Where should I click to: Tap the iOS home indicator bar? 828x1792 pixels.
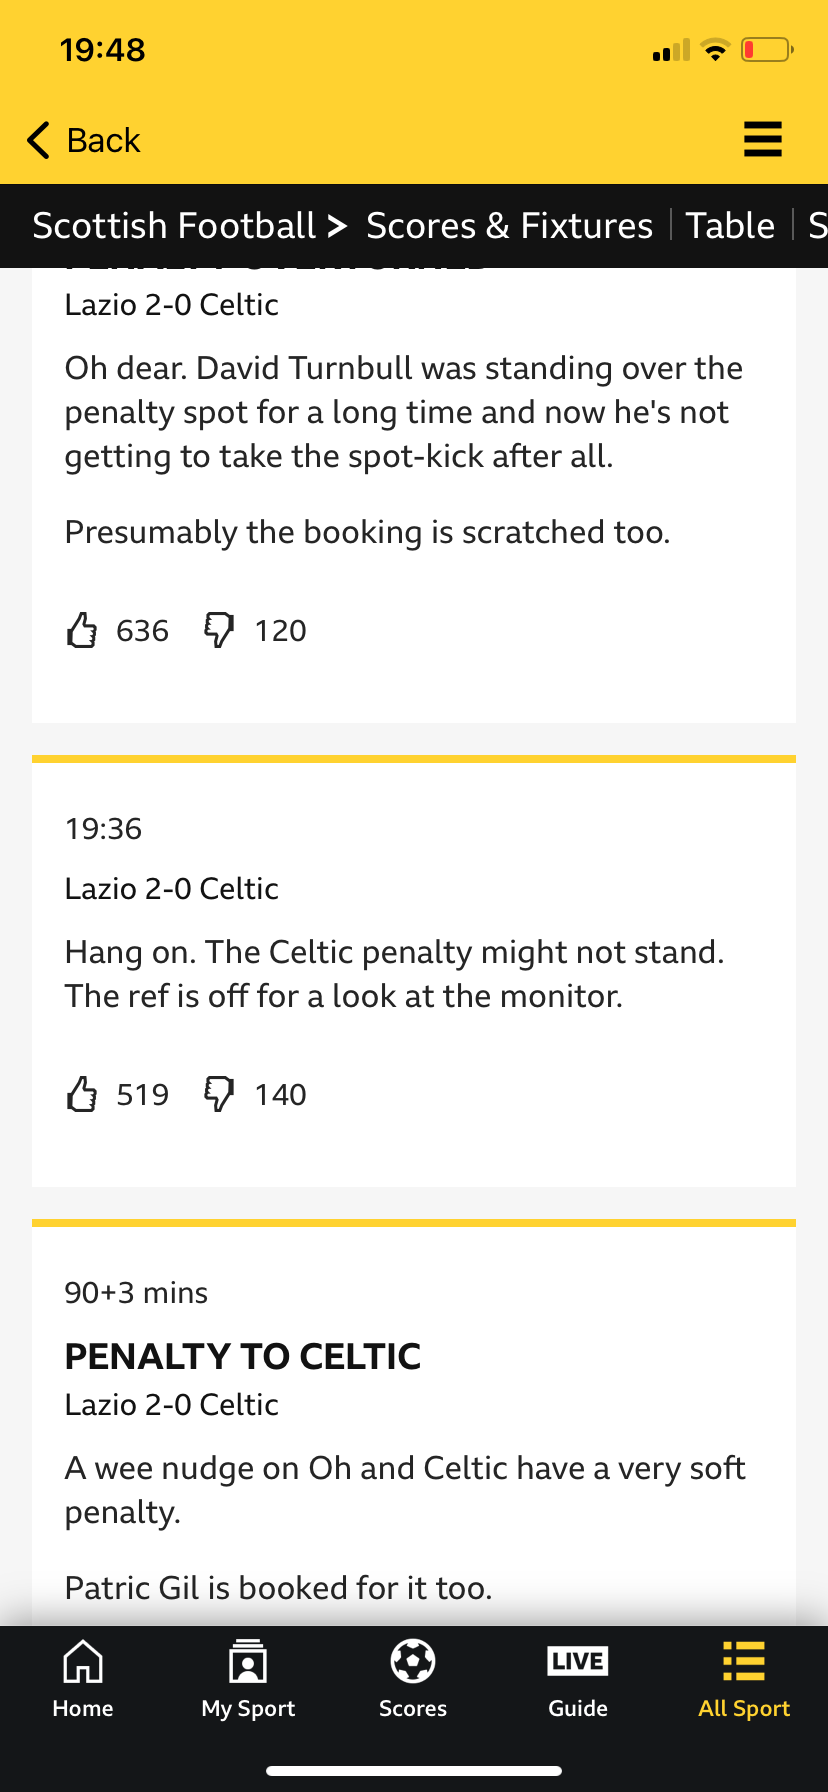[414, 1771]
